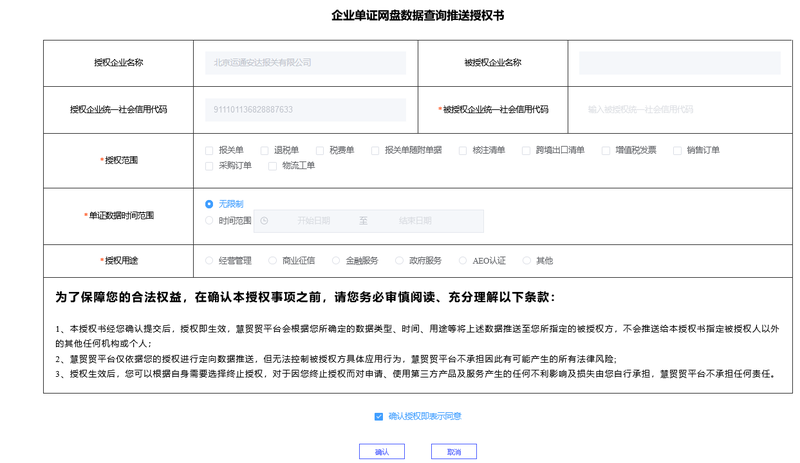Check the 报关单 checkbox
Image resolution: width=800 pixels, height=463 pixels.
coord(210,151)
